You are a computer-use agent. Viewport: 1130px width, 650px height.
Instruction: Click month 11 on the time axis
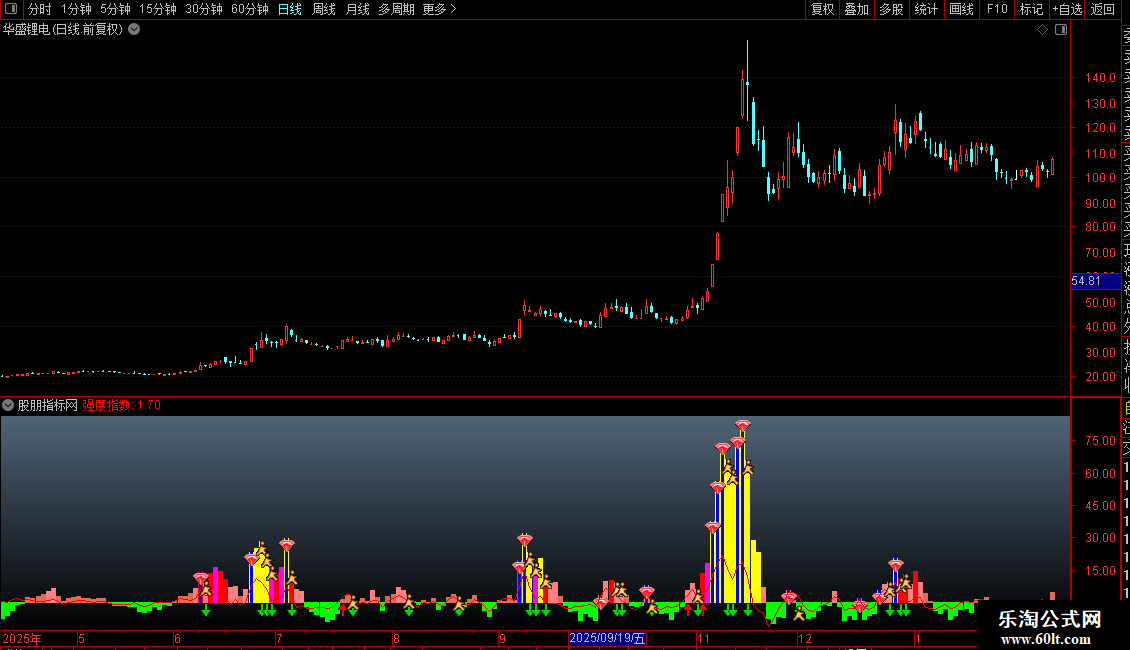click(x=703, y=638)
